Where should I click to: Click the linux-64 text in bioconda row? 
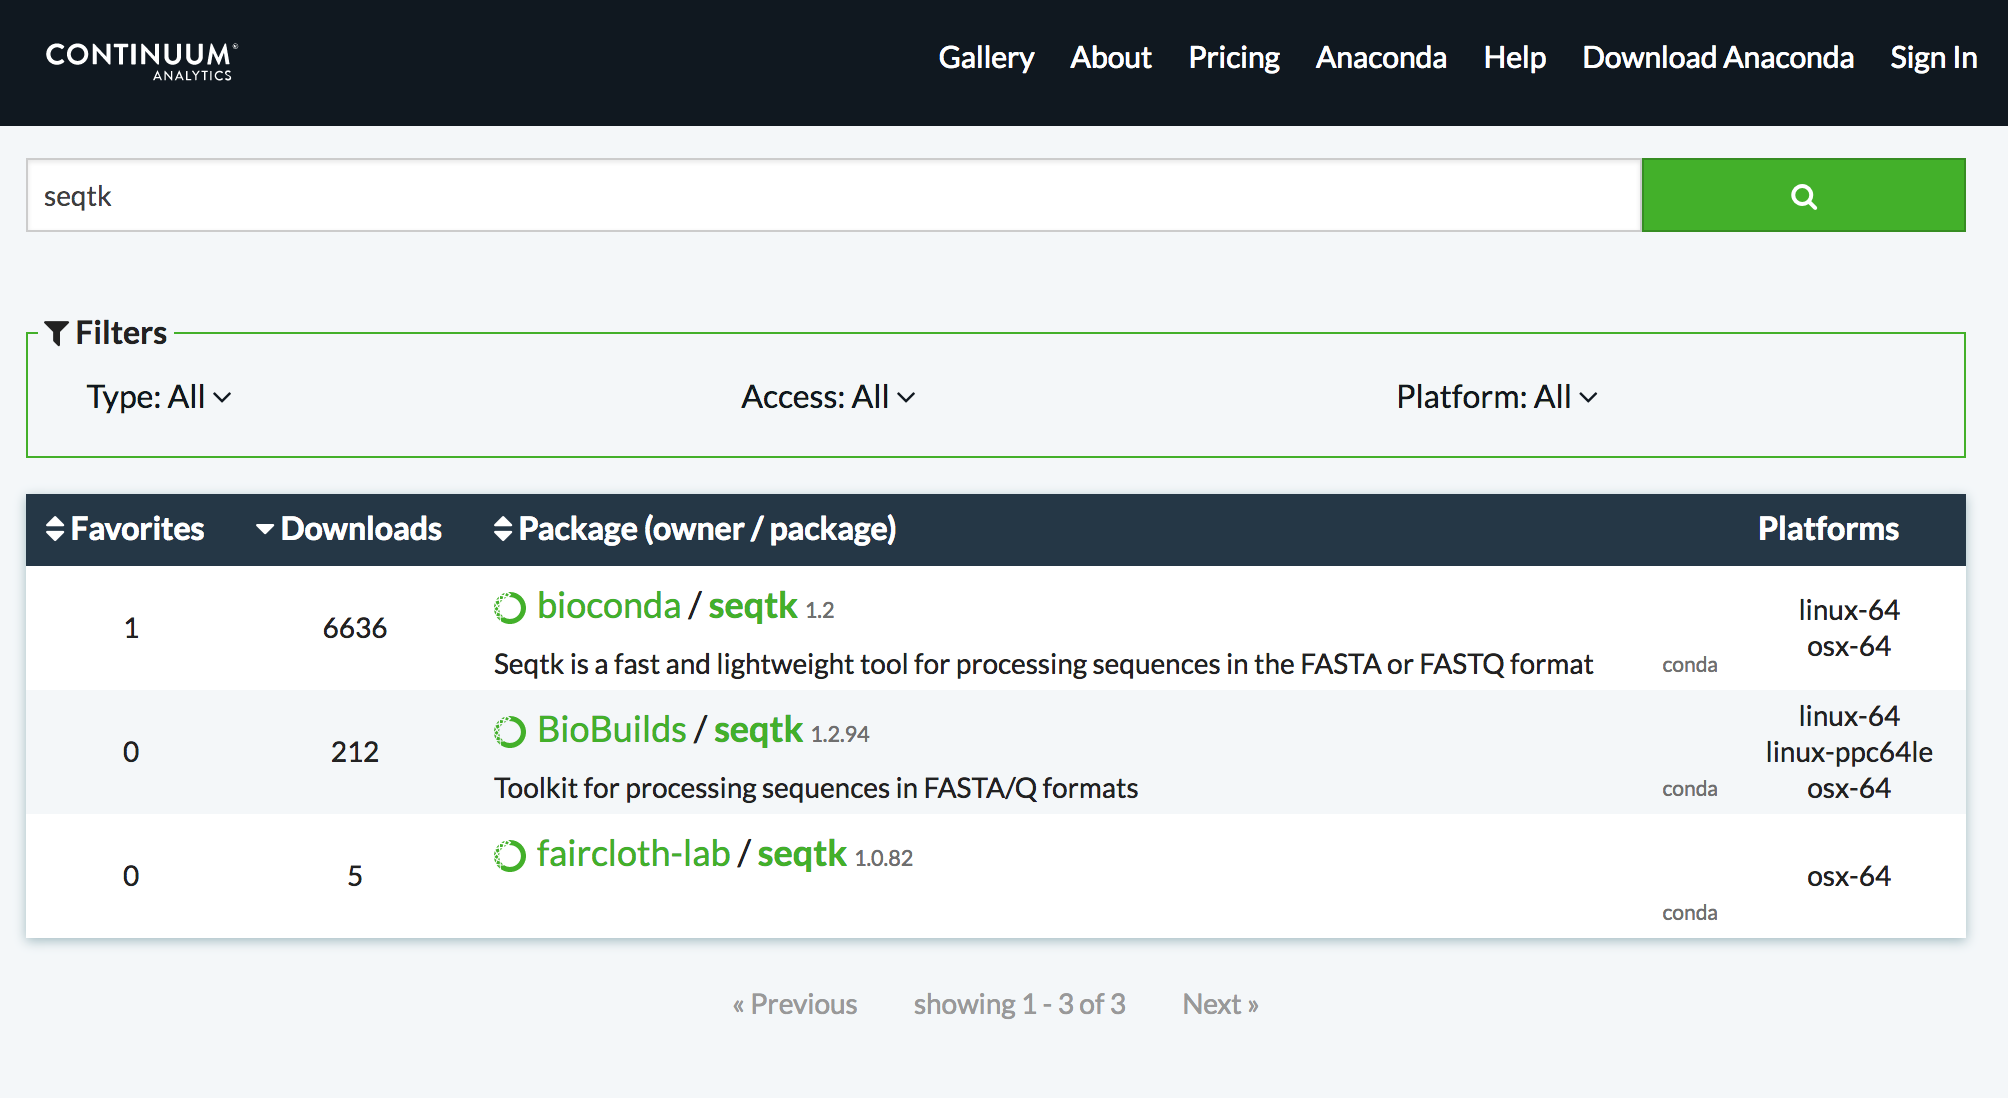point(1849,610)
